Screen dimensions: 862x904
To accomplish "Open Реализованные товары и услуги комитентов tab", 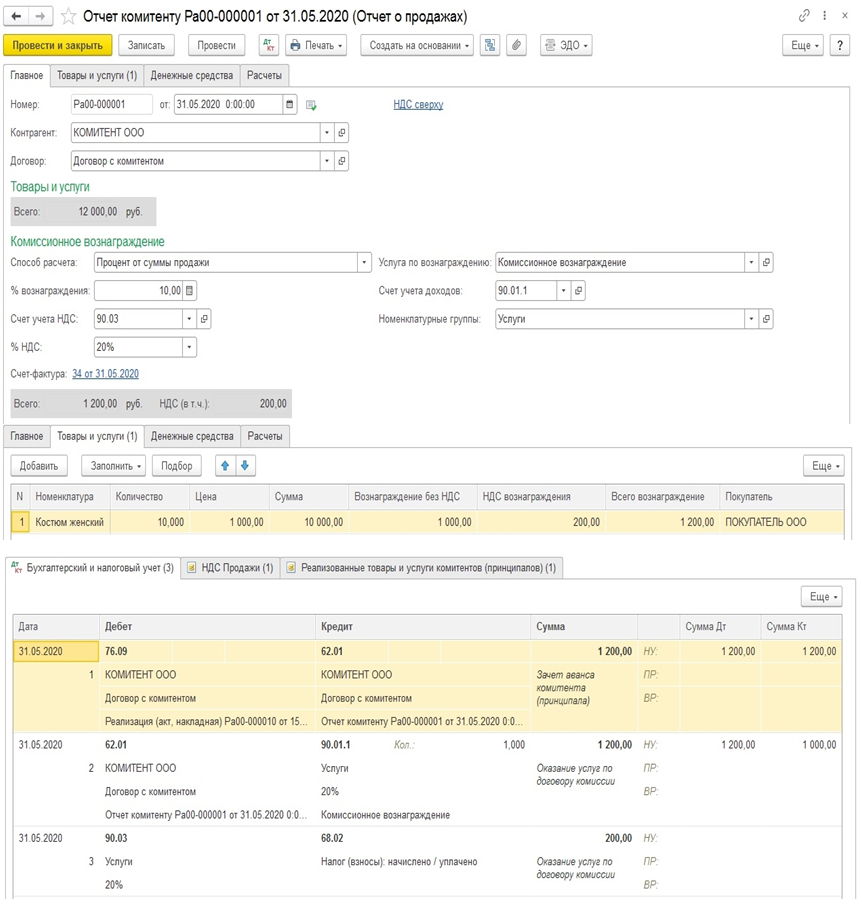I will coord(421,568).
